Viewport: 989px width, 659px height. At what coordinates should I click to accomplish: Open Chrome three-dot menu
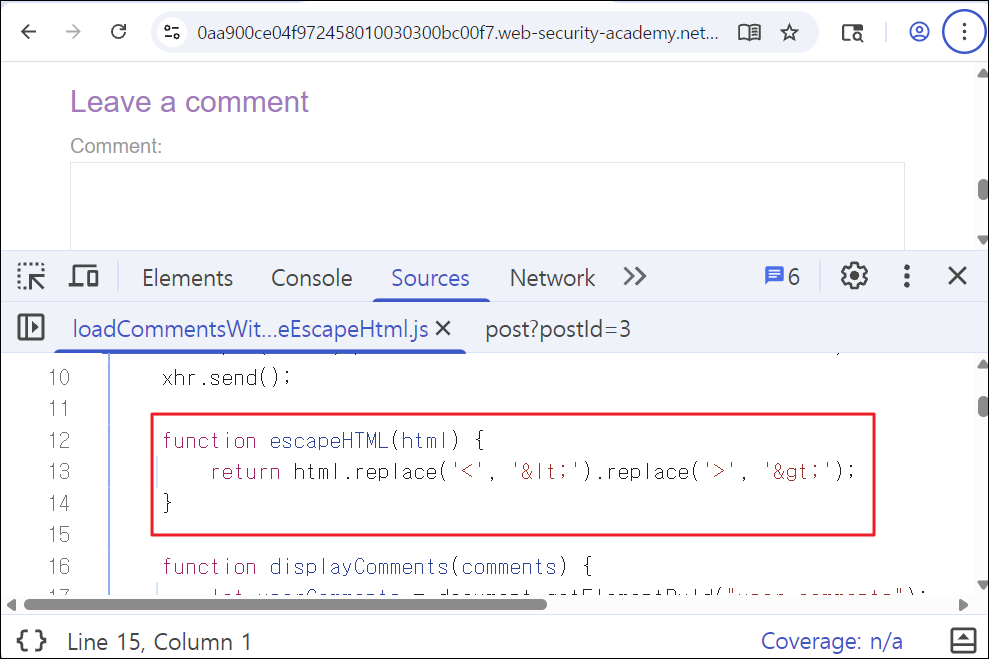click(x=964, y=32)
